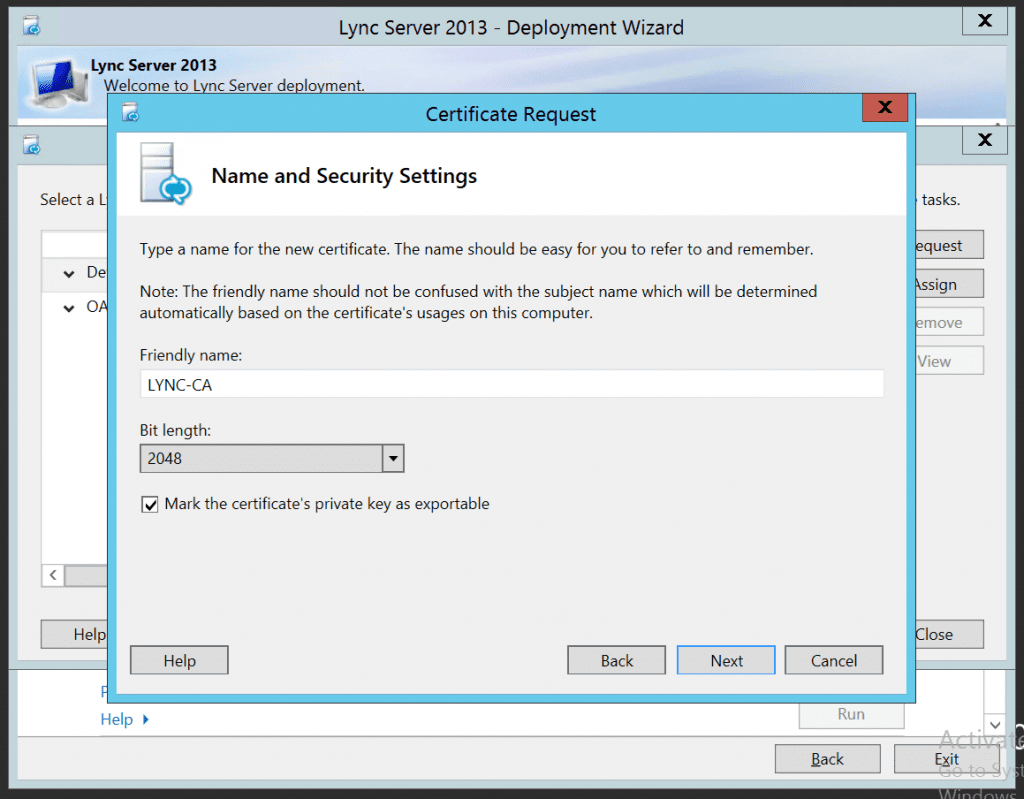Expand the row starting with "De" chevron

tap(69, 273)
